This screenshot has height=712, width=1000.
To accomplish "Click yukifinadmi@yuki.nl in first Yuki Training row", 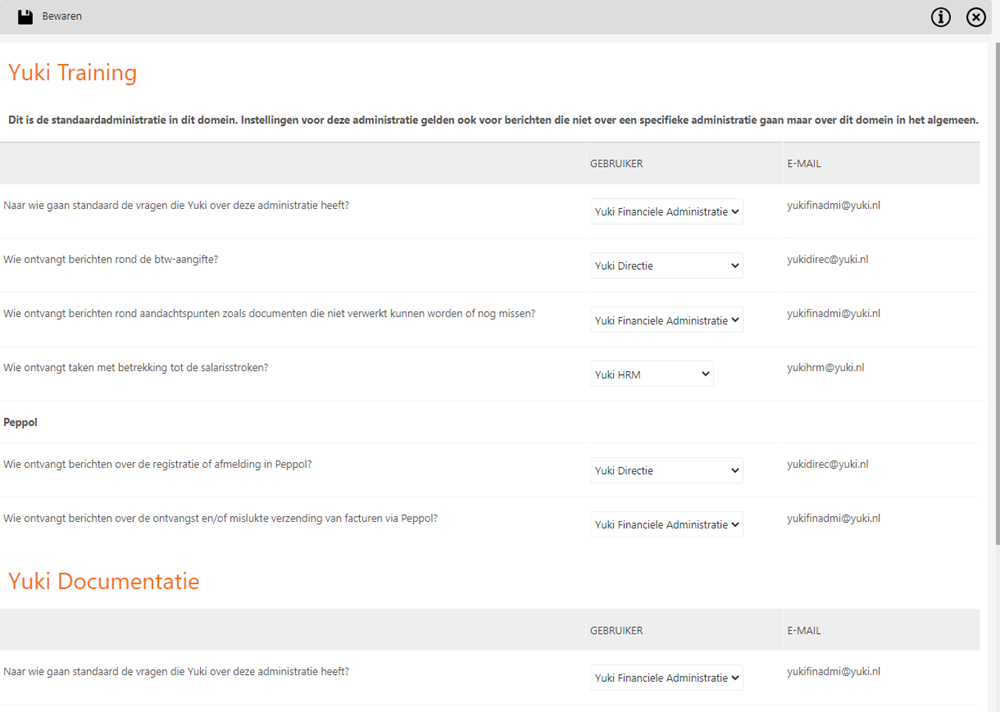I will [834, 205].
